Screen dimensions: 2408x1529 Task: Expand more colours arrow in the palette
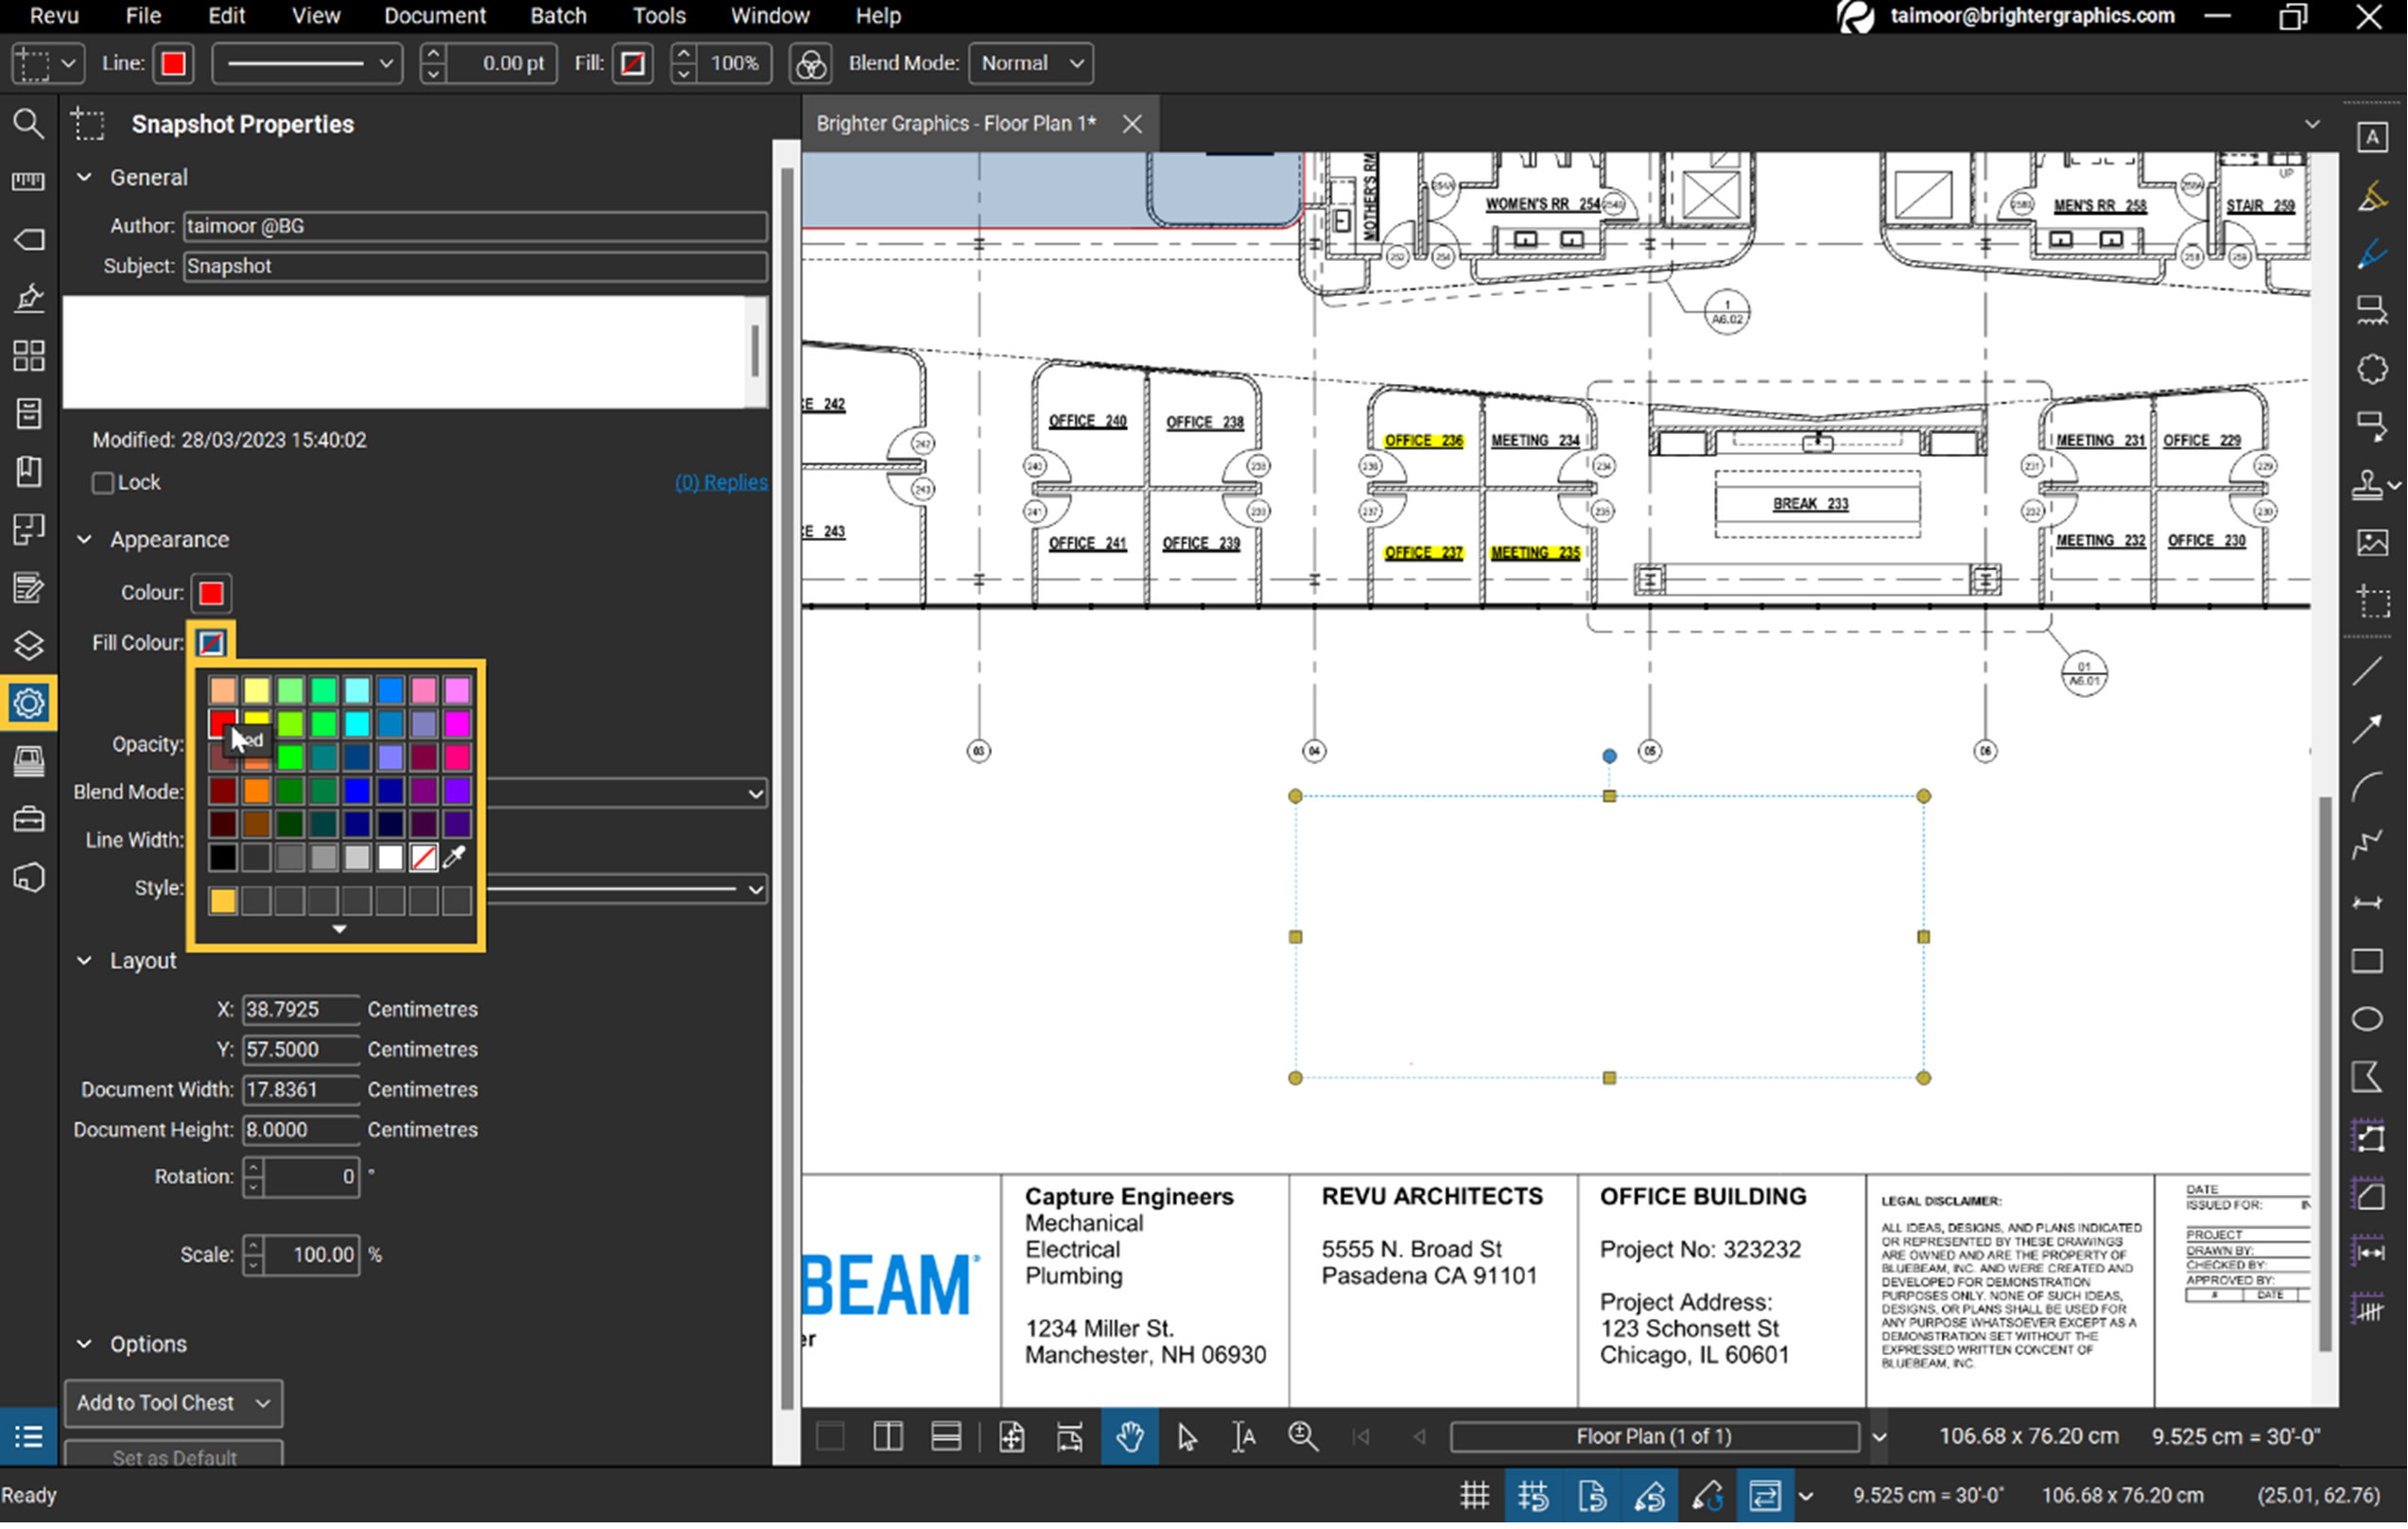coord(340,930)
